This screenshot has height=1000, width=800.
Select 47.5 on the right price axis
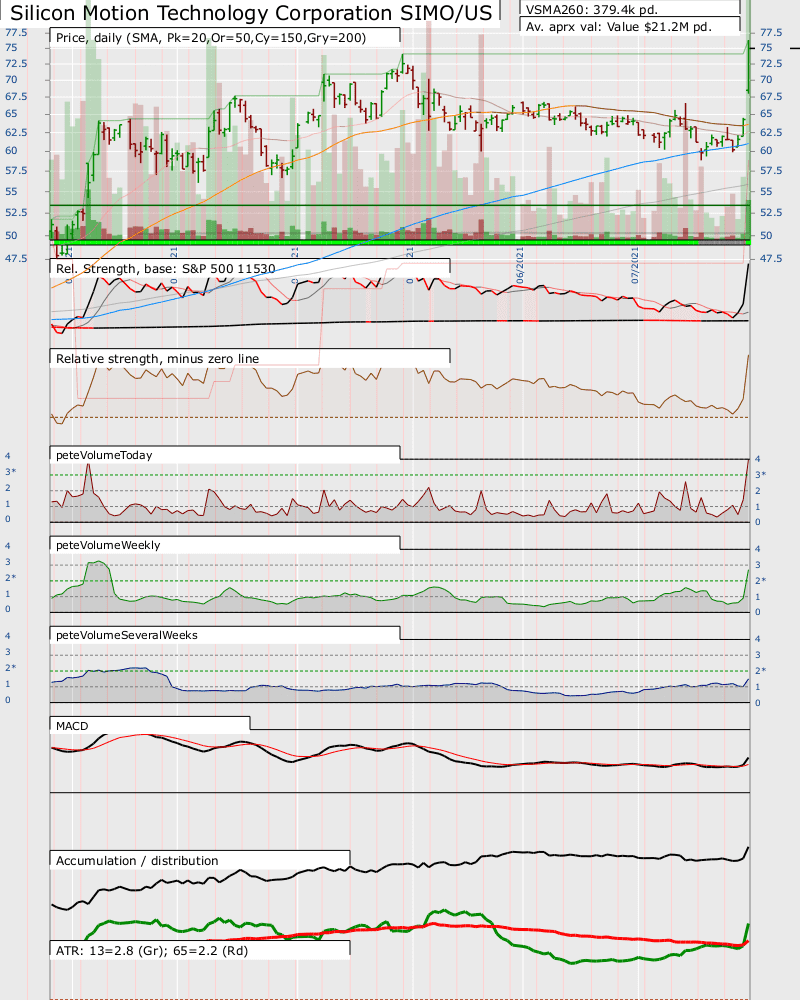pos(771,258)
